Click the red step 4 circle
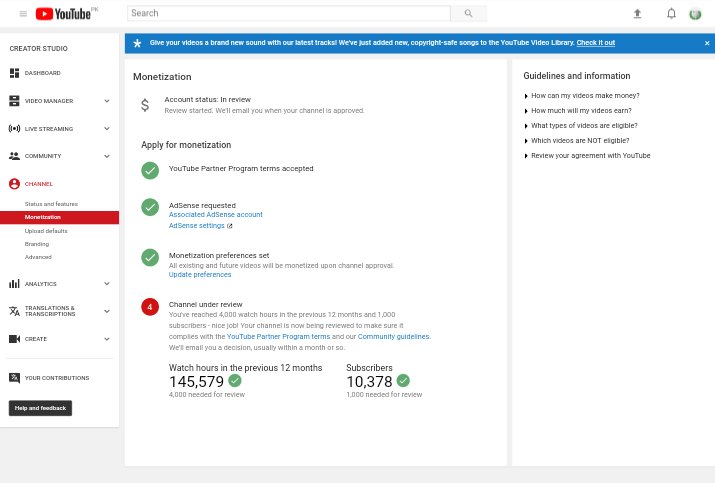The height and width of the screenshot is (483, 715). 150,307
